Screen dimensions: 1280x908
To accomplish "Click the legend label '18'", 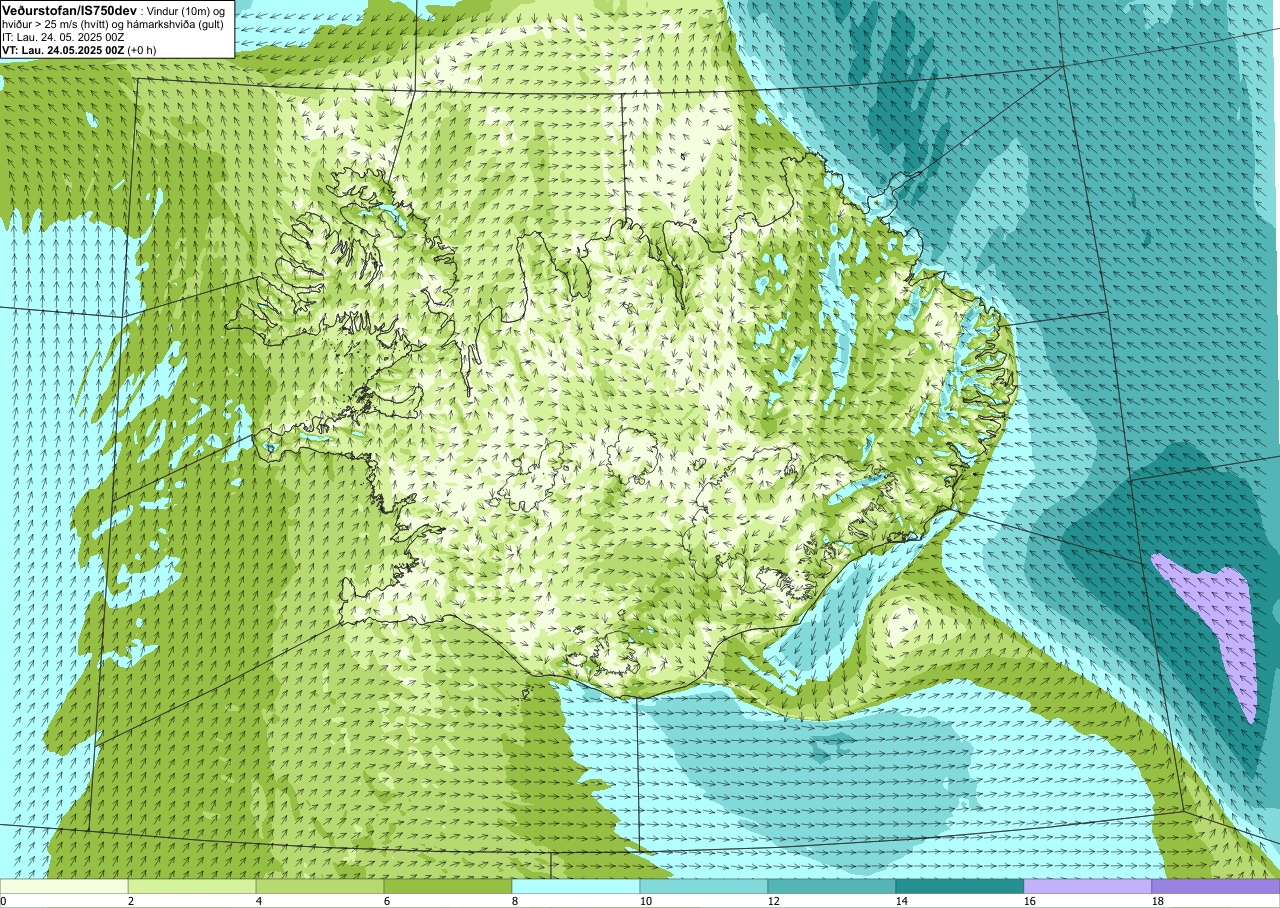I will click(1158, 901).
